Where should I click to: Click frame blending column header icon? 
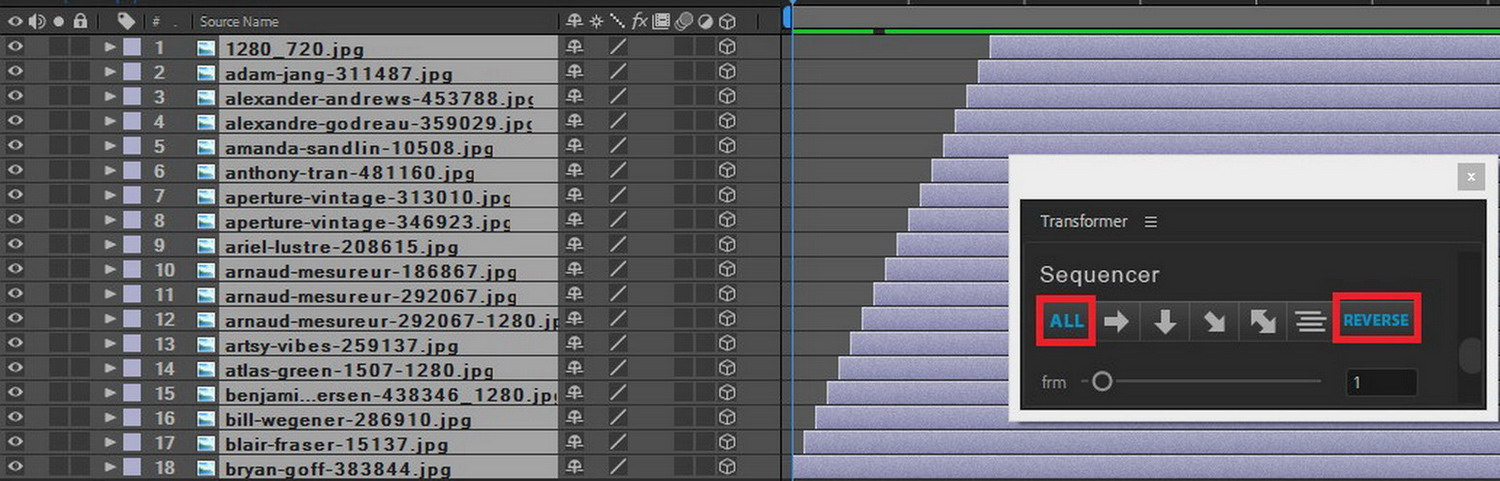tap(661, 21)
